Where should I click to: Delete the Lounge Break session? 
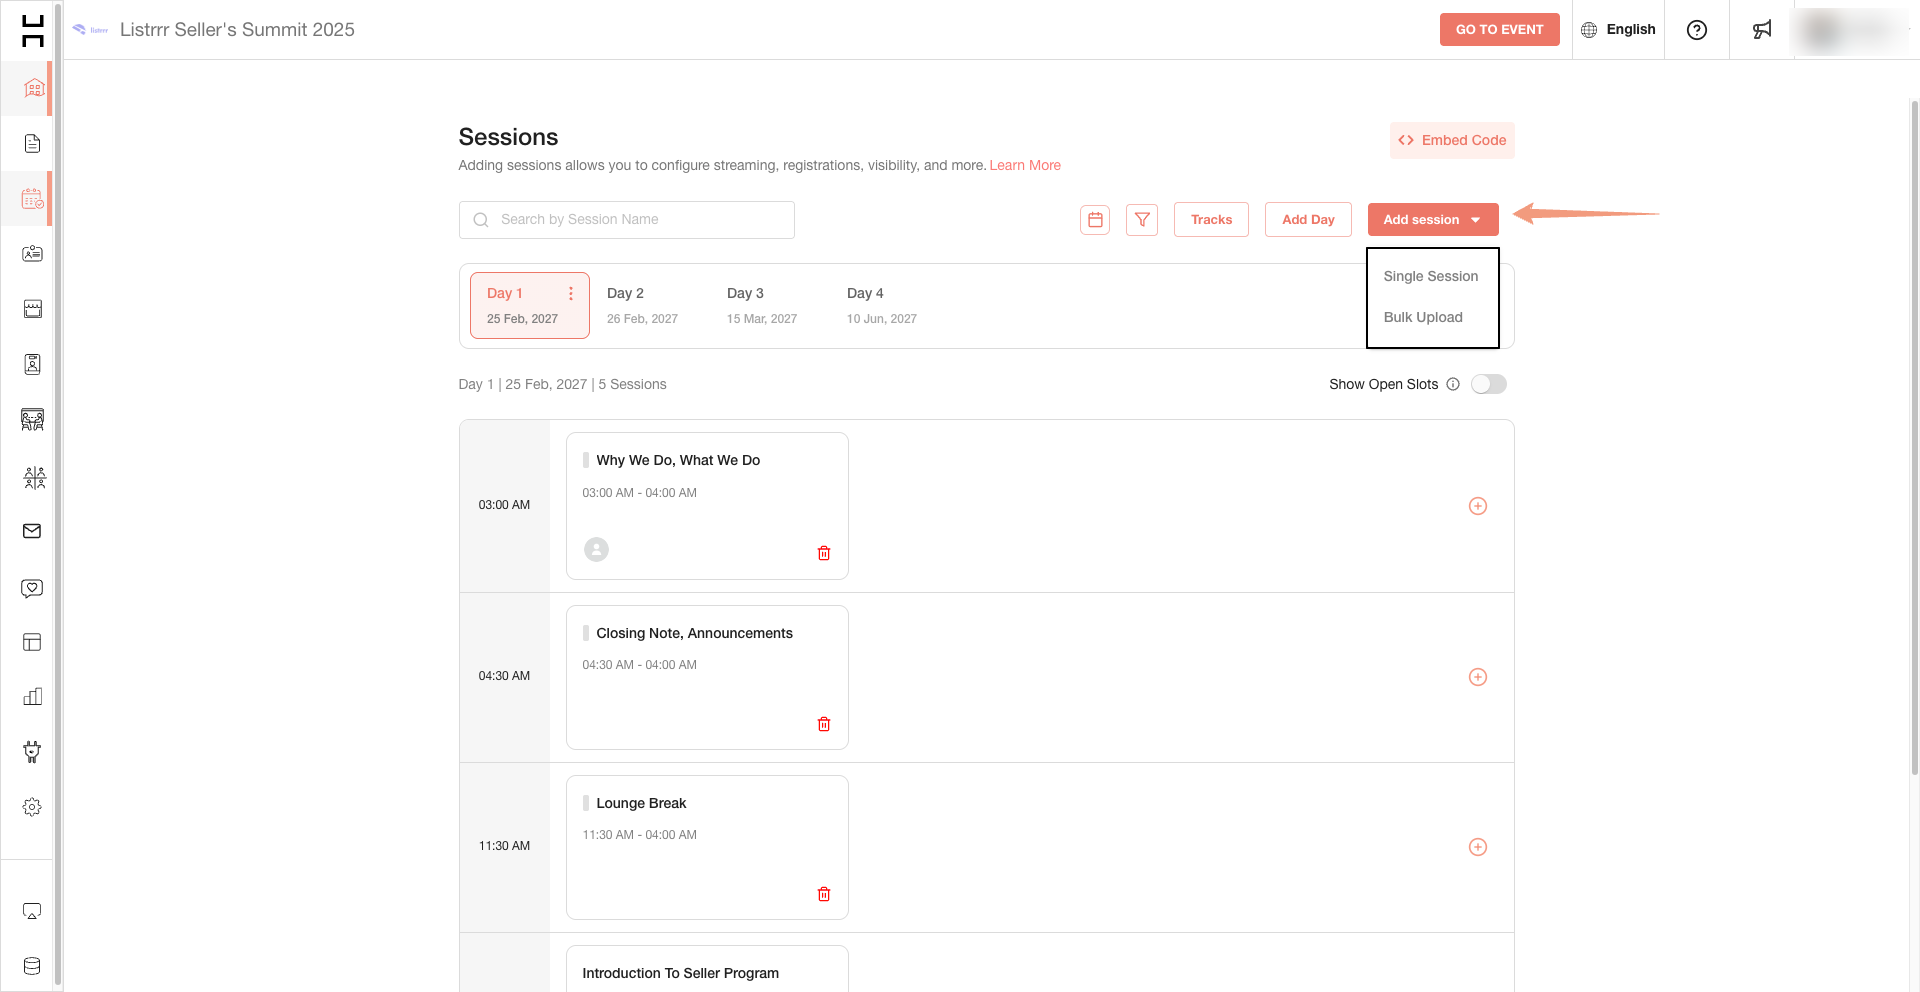[824, 894]
